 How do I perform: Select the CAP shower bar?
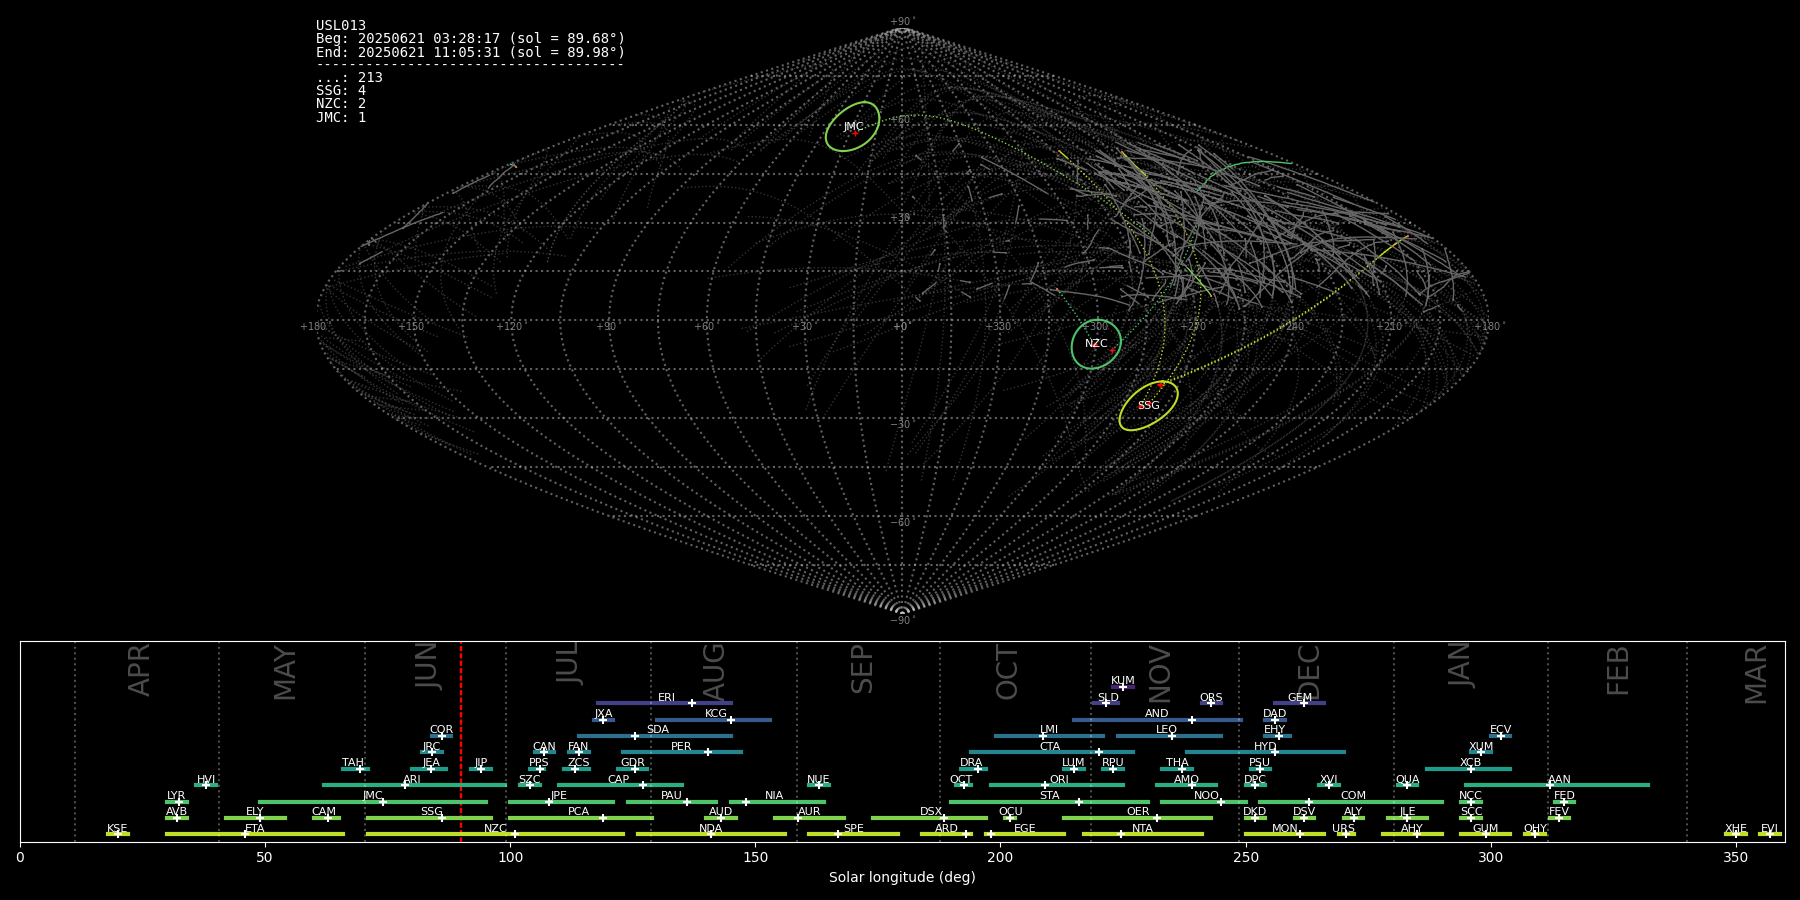(x=620, y=785)
